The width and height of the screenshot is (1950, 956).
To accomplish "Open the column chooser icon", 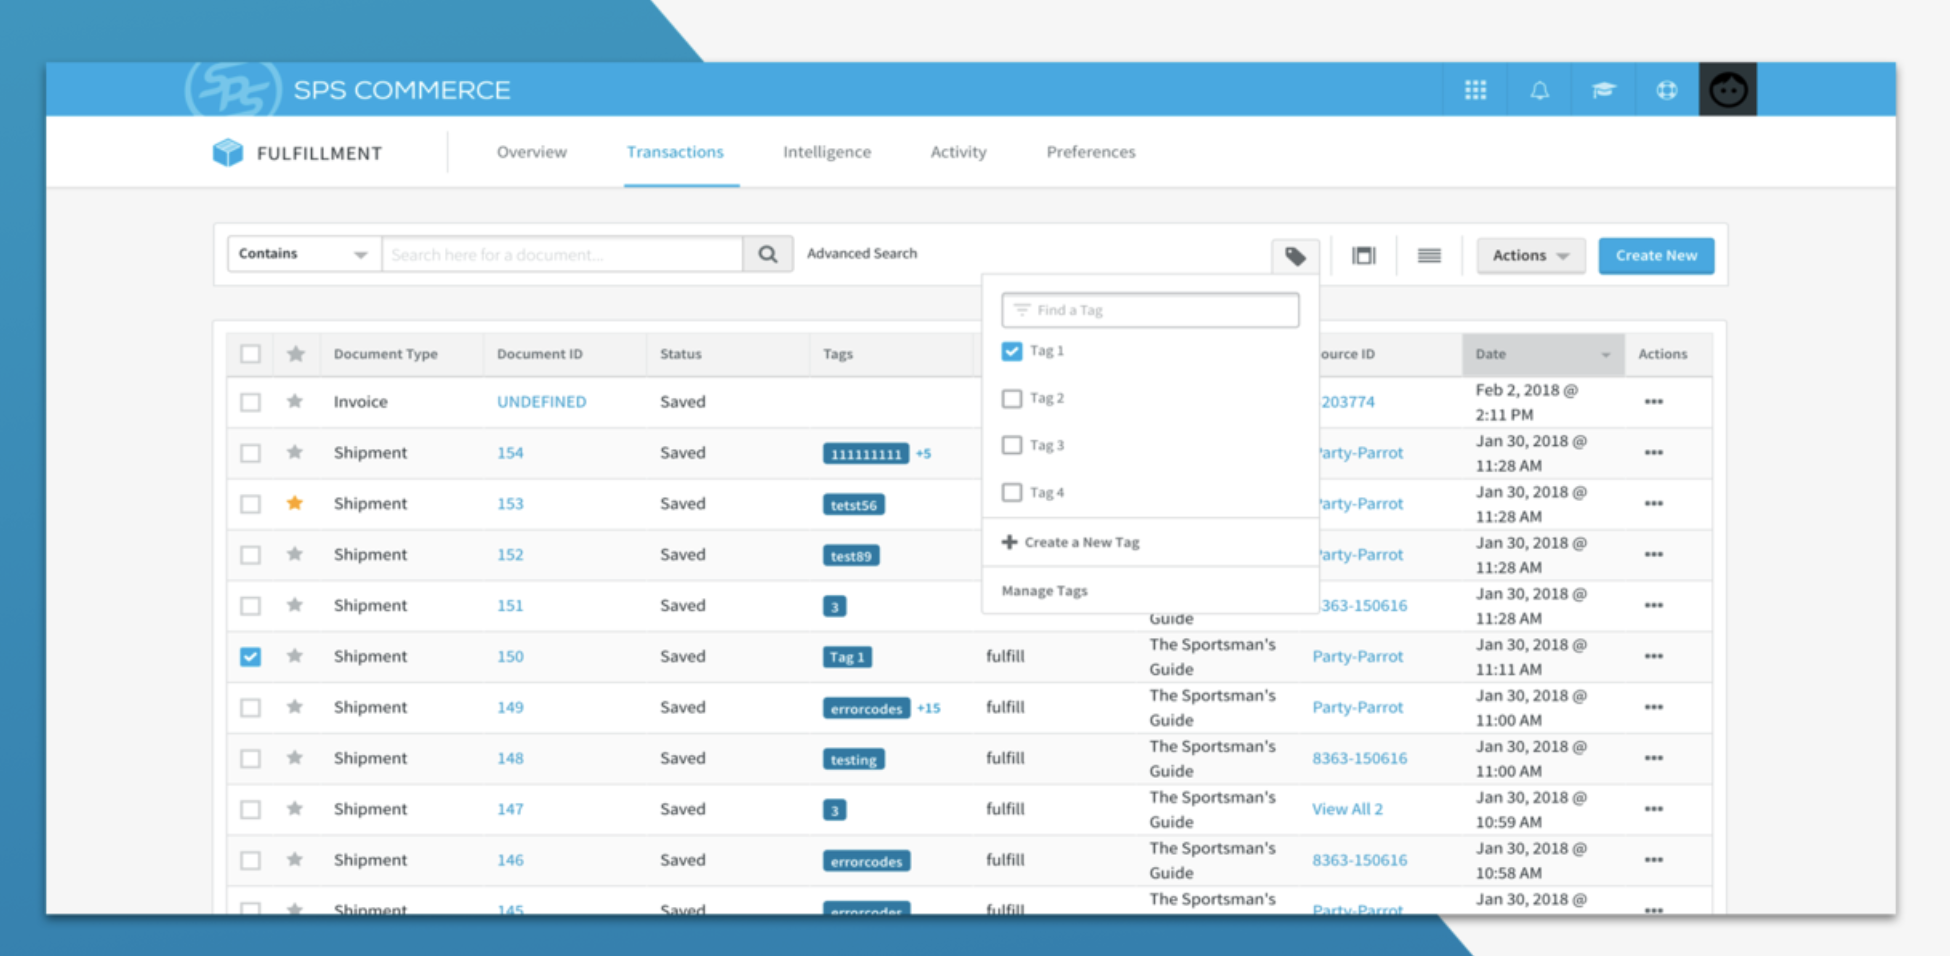I will point(1364,256).
